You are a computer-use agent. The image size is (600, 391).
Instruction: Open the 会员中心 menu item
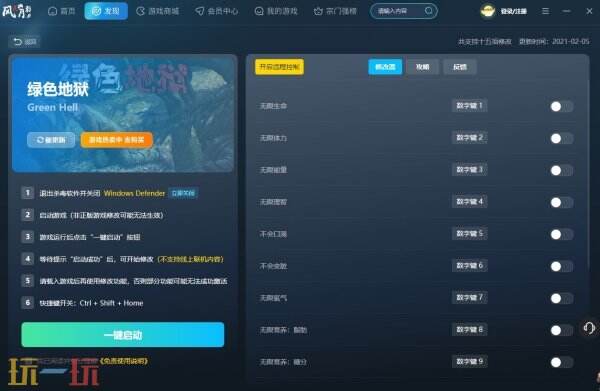(x=217, y=11)
